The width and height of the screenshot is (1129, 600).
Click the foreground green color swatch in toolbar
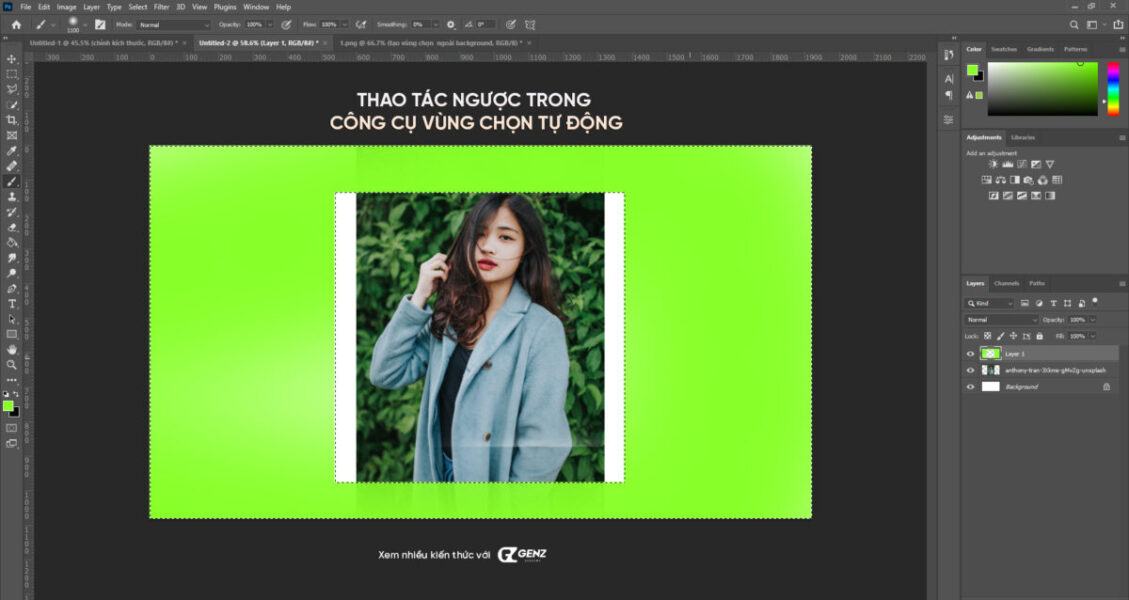pos(8,405)
